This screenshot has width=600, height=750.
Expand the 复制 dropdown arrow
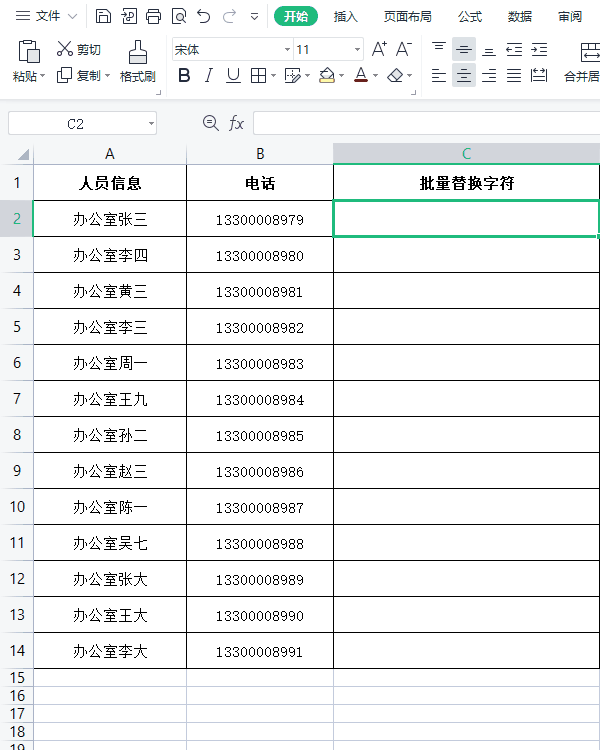point(108,76)
